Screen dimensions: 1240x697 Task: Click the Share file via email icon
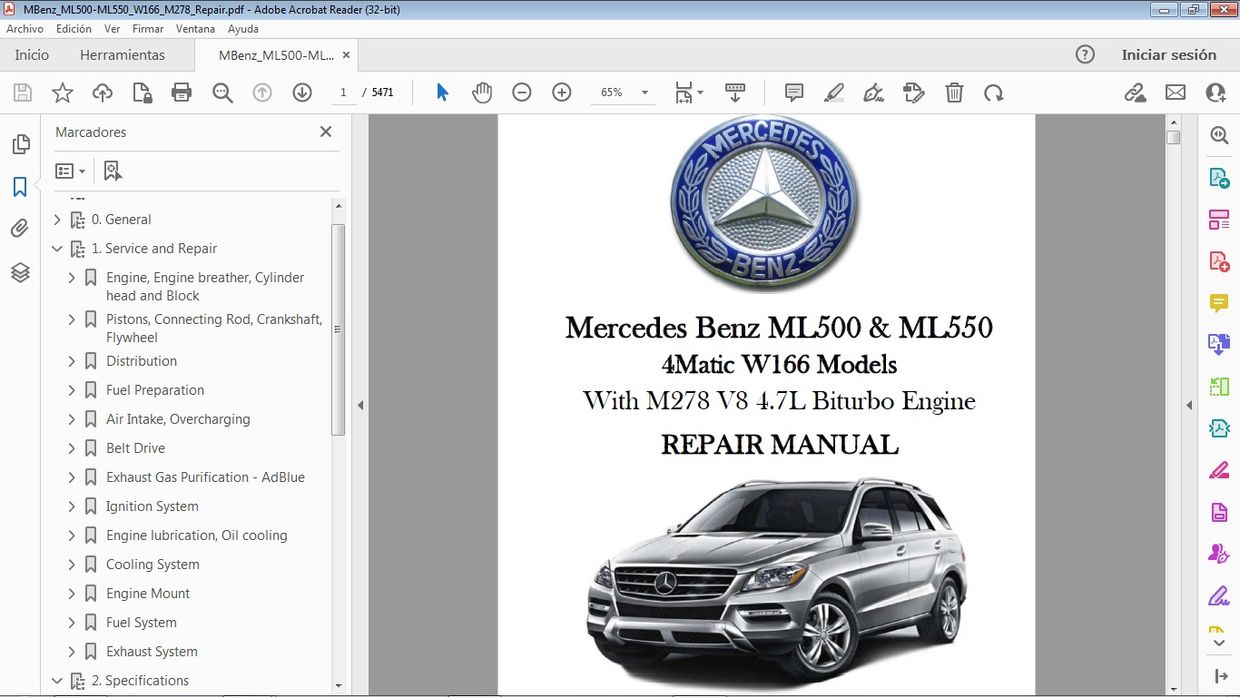coord(1175,92)
